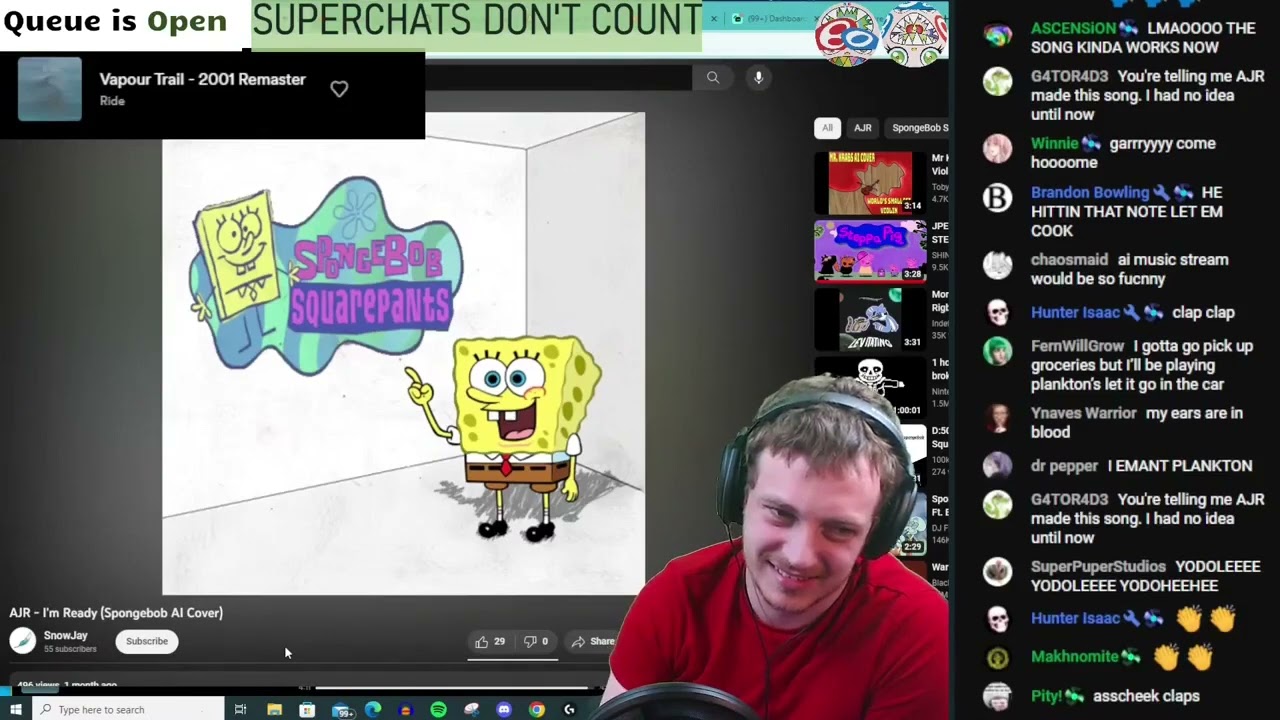
Task: Click the Share arrow under the video
Action: pos(593,641)
